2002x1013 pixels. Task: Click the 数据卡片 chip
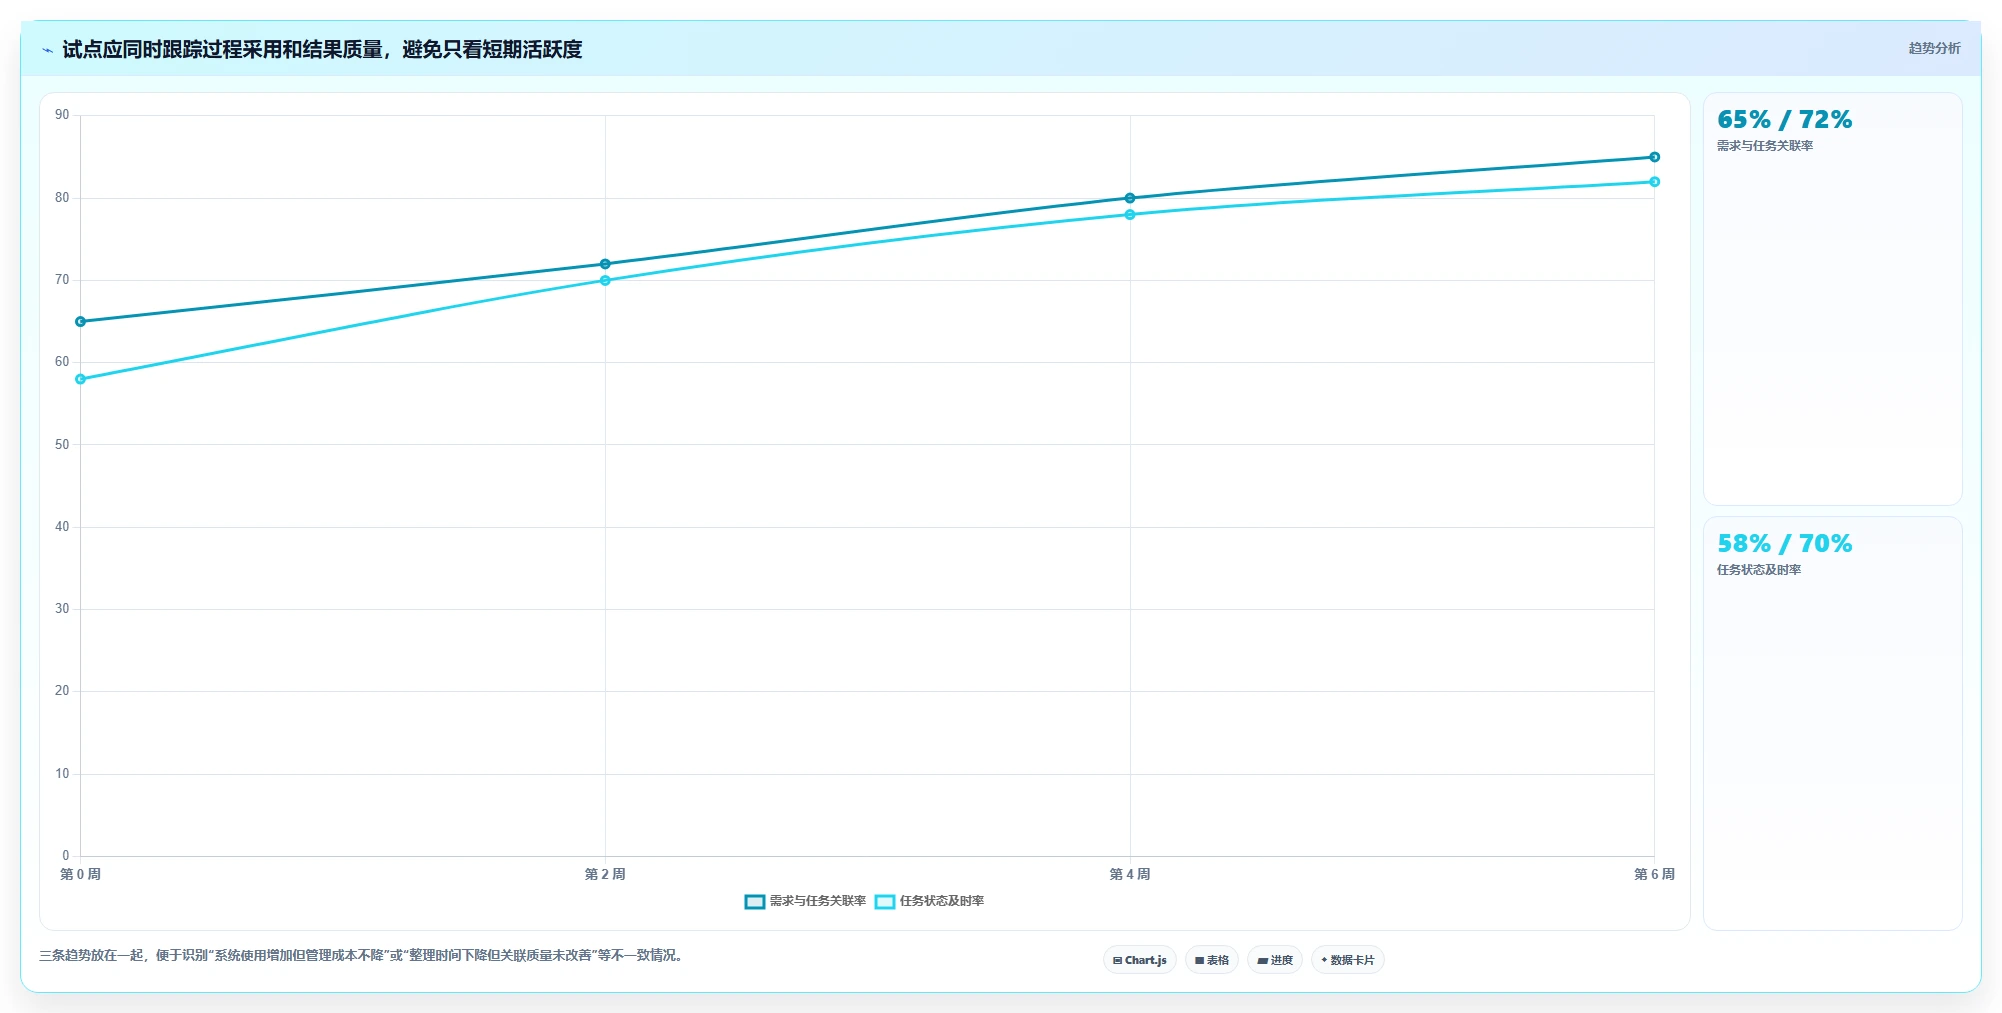click(1348, 960)
